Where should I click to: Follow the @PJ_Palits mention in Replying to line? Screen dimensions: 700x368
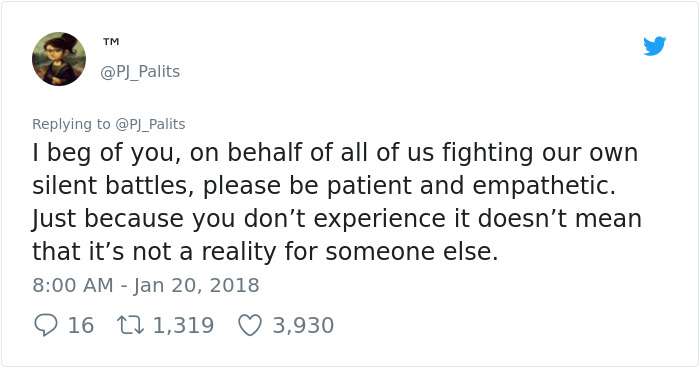[150, 124]
